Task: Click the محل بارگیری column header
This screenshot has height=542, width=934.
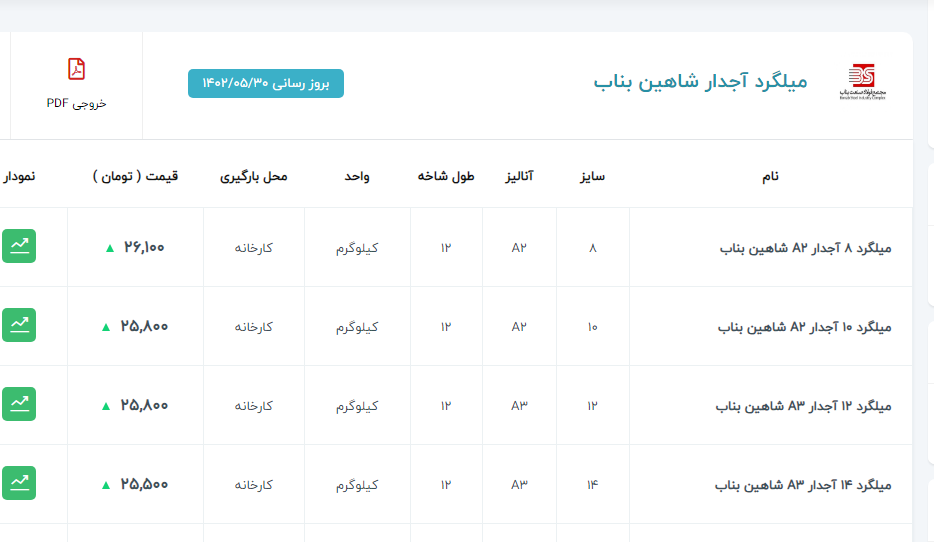Action: pyautogui.click(x=253, y=176)
